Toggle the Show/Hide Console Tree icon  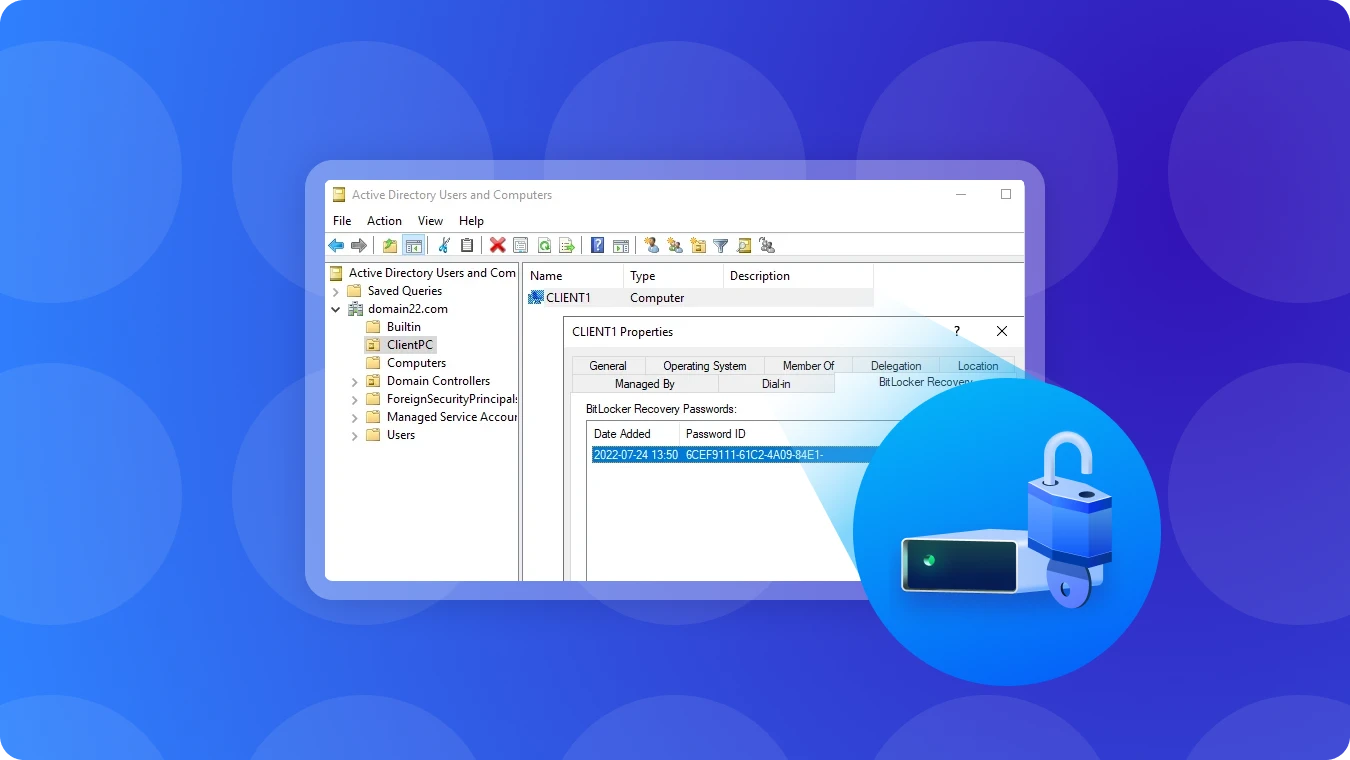[413, 245]
